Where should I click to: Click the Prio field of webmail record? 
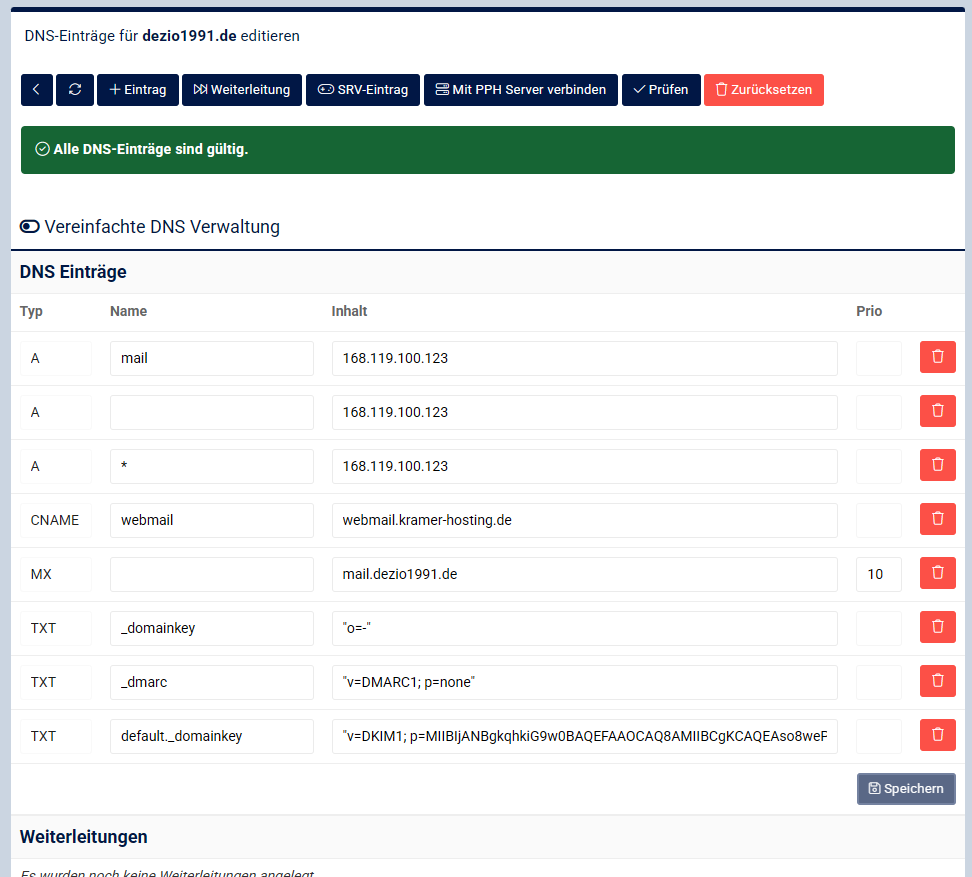[x=878, y=520]
